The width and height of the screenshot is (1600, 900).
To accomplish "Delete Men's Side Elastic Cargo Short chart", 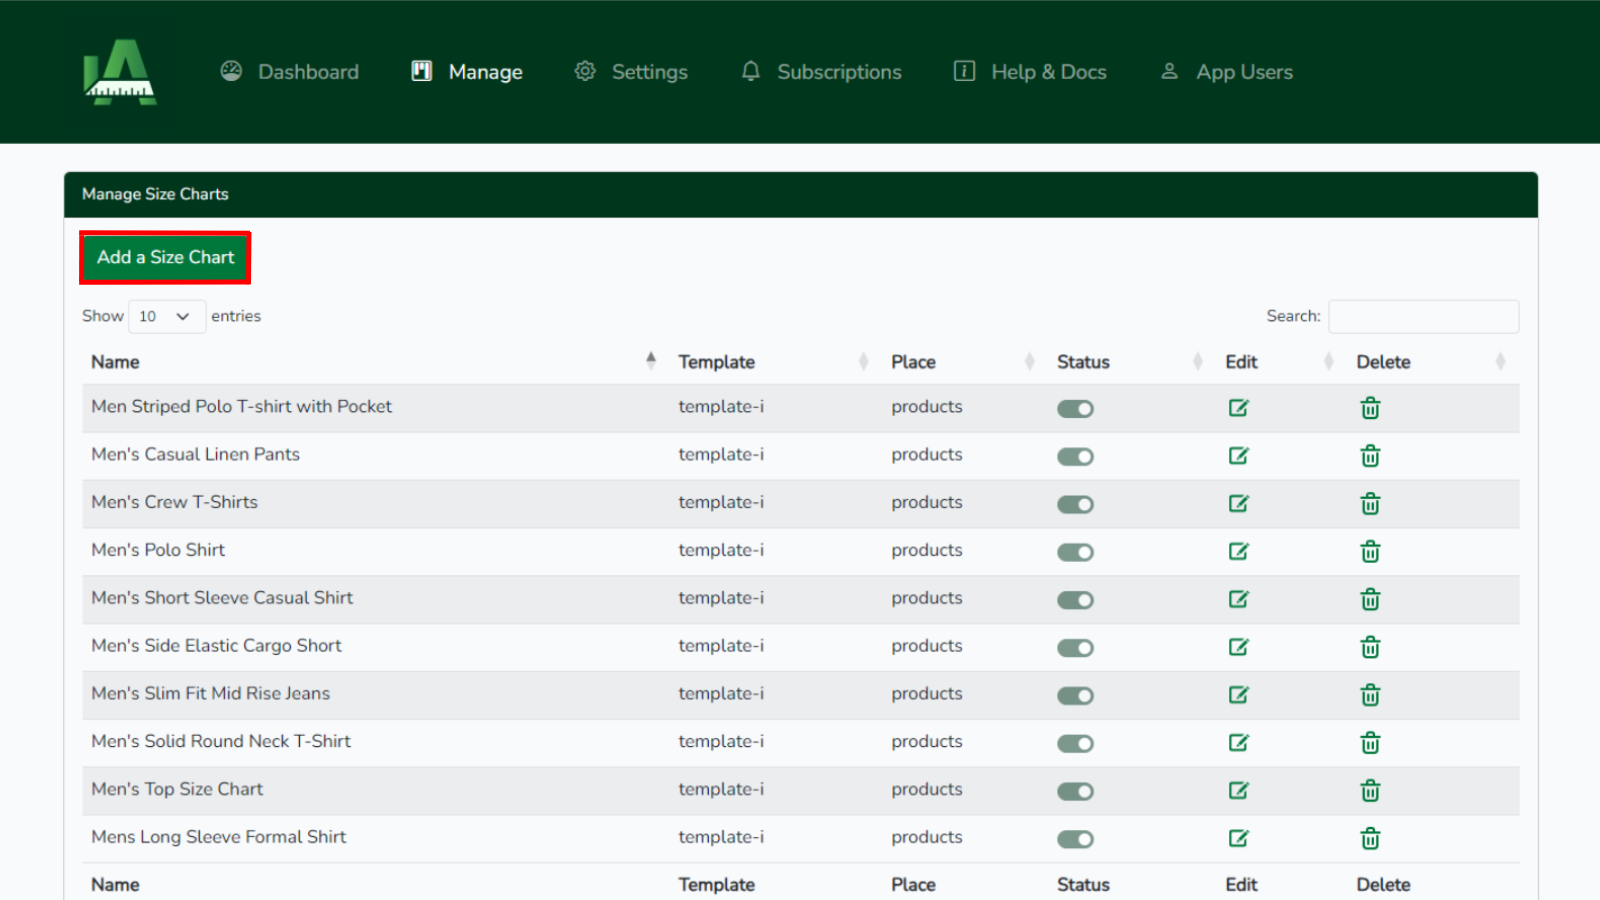I will (1370, 648).
